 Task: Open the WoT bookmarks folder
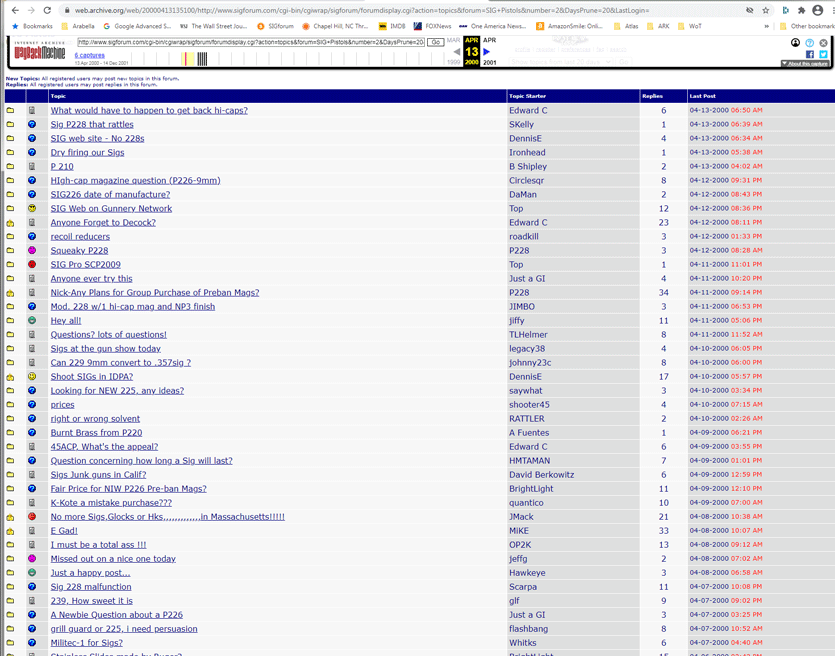pyautogui.click(x=690, y=26)
